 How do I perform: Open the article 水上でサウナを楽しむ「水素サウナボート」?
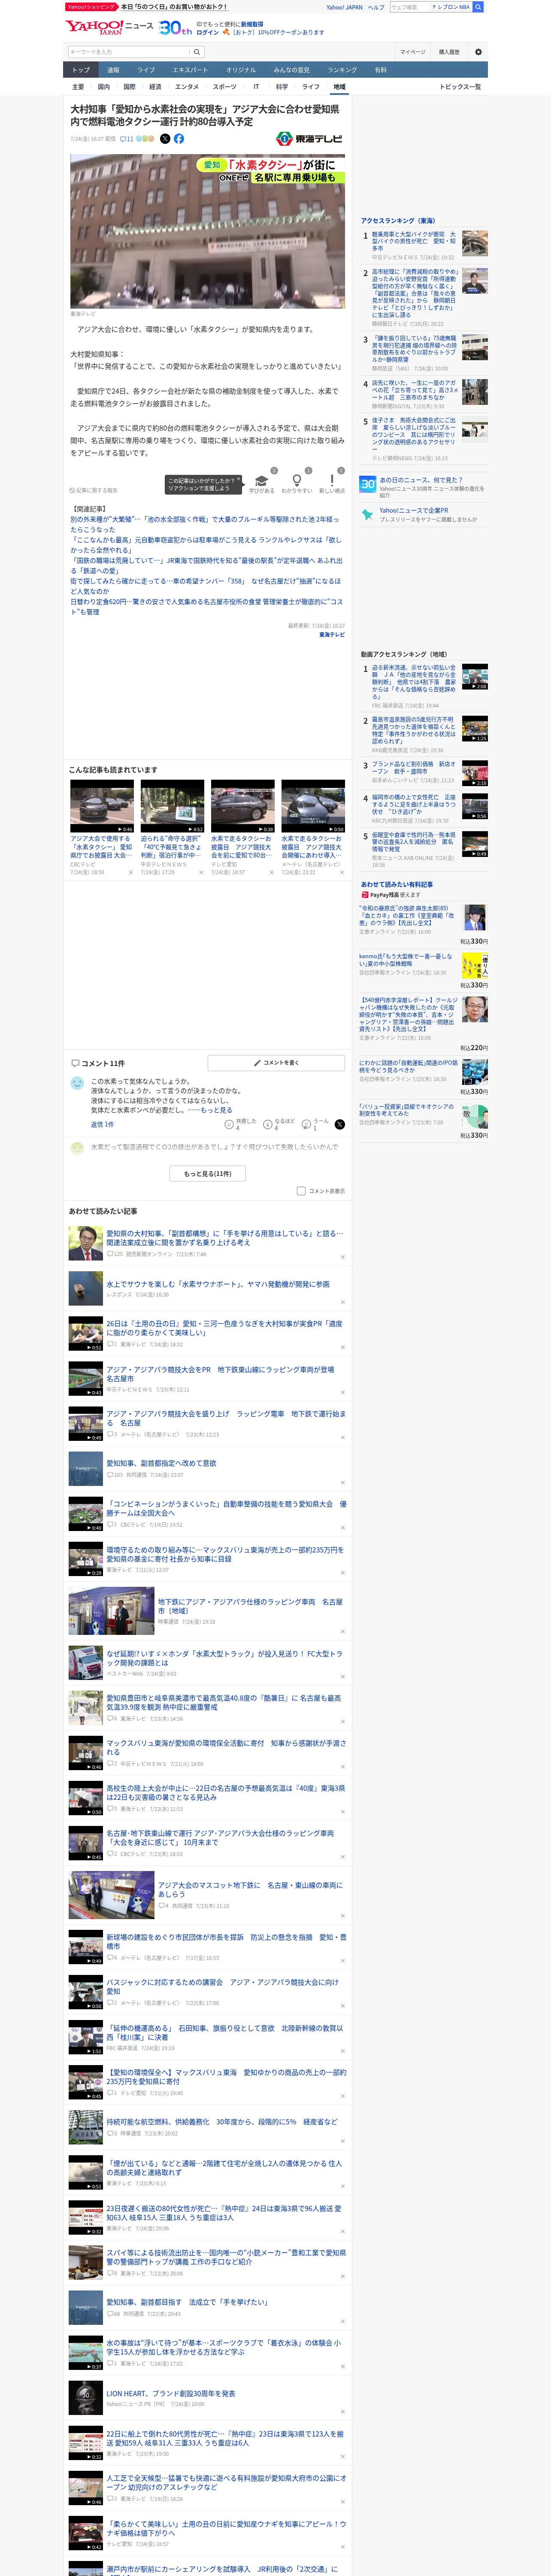click(x=218, y=1284)
